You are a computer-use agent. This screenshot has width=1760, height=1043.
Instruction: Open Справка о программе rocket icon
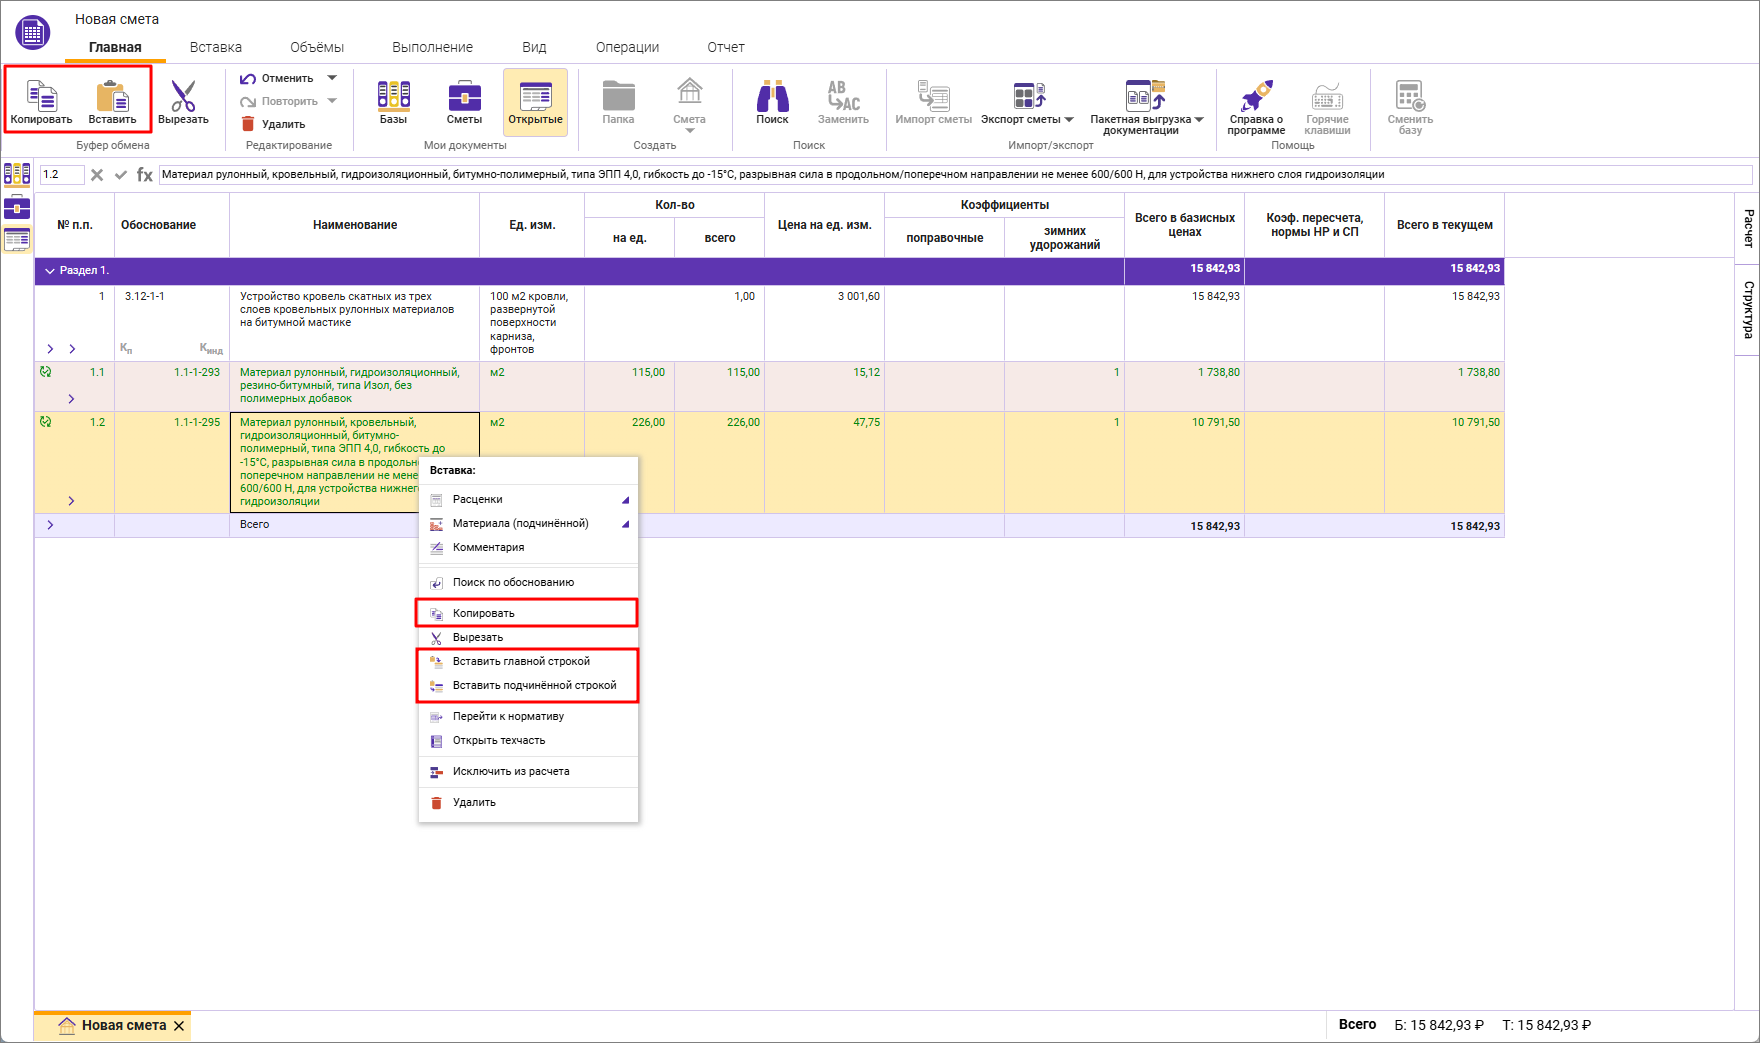pyautogui.click(x=1256, y=98)
